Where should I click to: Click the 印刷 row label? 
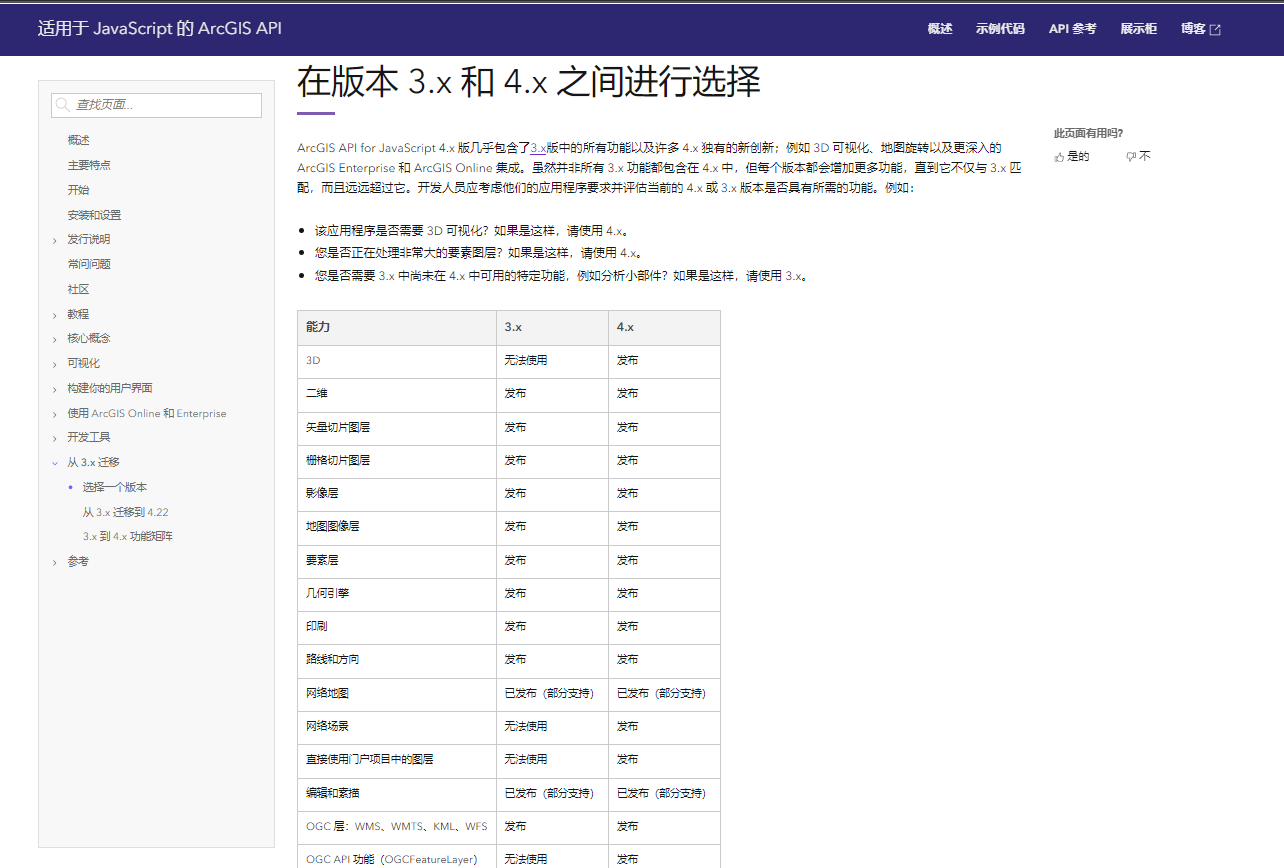coord(316,626)
